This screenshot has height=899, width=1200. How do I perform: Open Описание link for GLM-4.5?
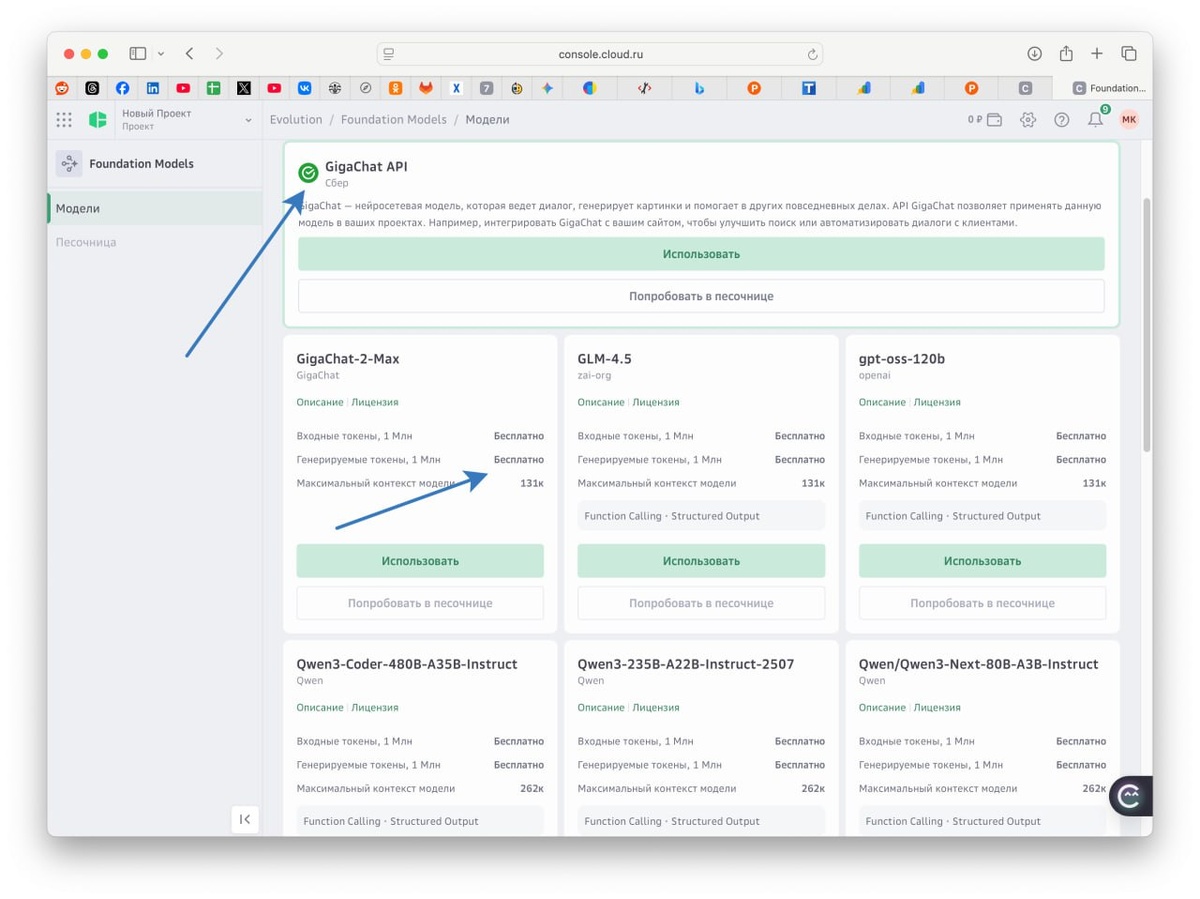[601, 402]
